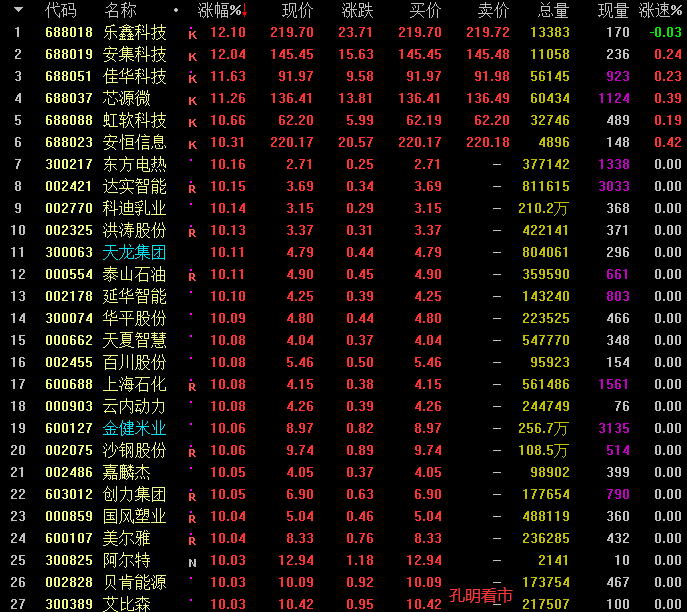This screenshot has width=687, height=612.
Task: Sort by 名称 column header
Action: [120, 10]
